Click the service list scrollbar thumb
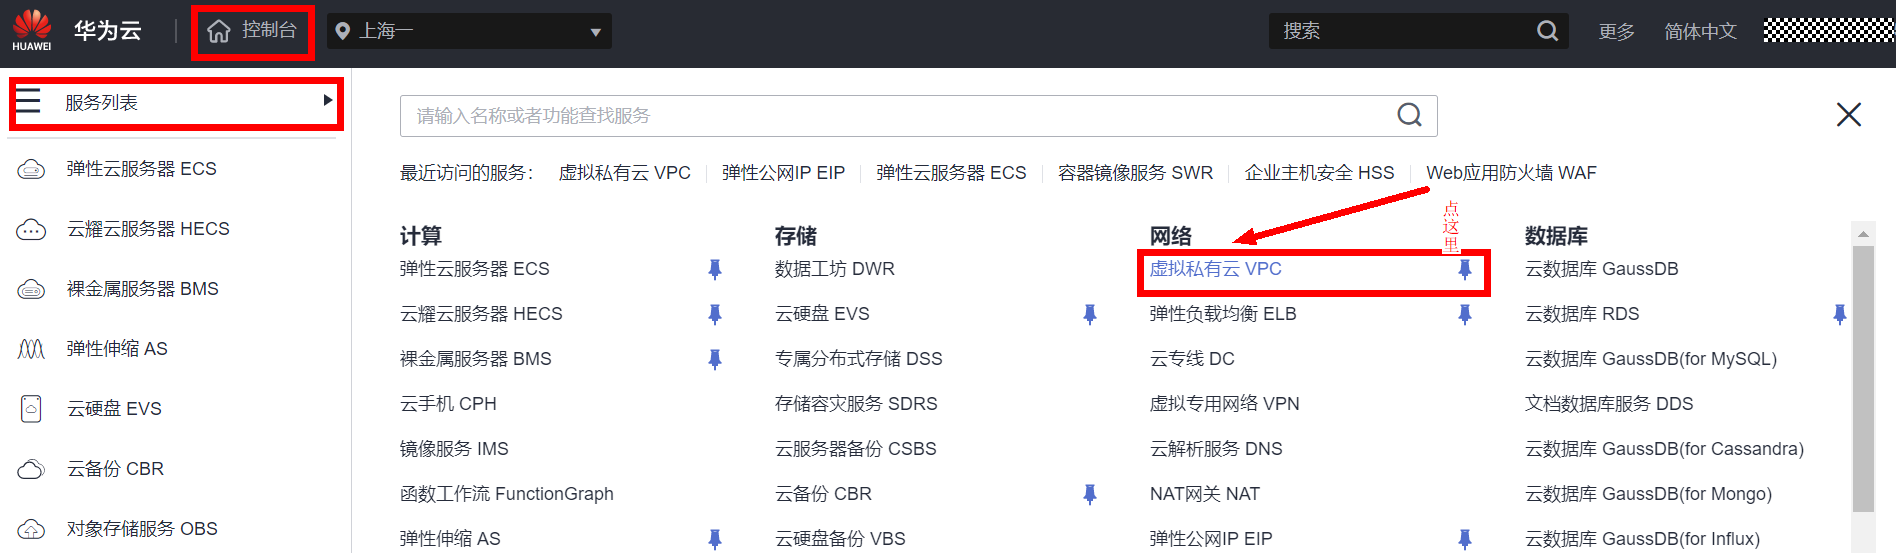The height and width of the screenshot is (553, 1896). click(x=1863, y=378)
